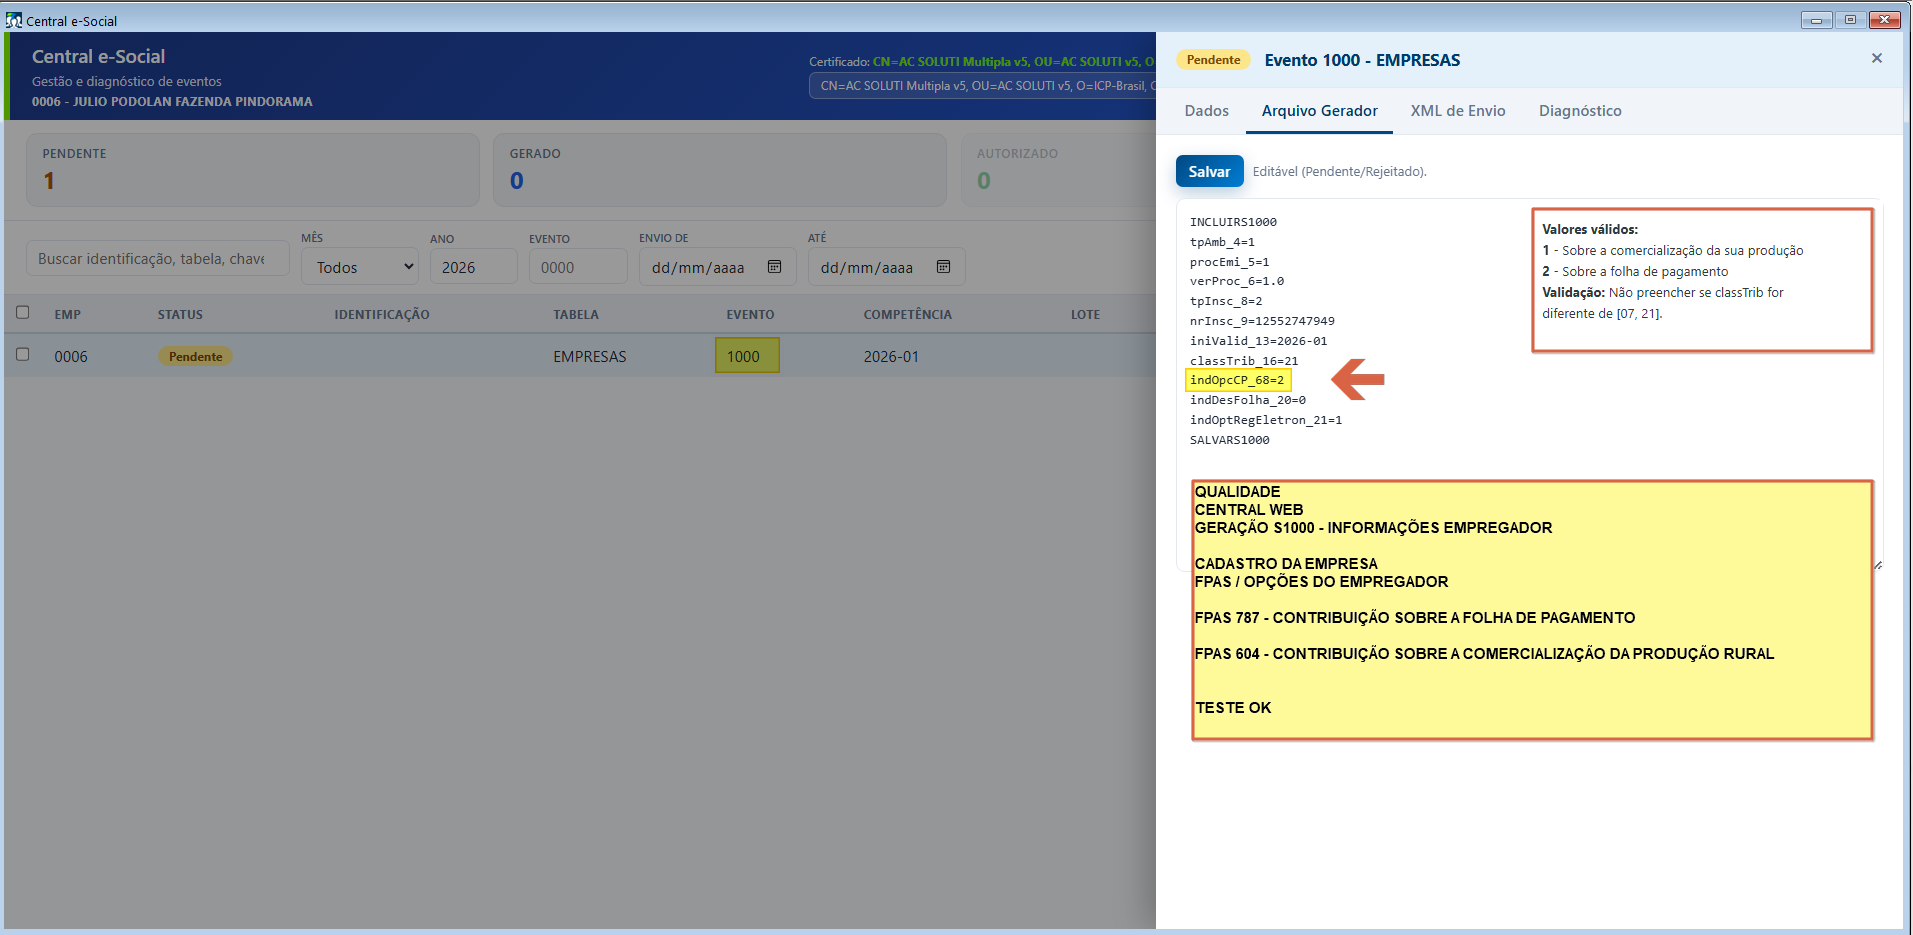Screen dimensions: 1913x935
Task: Click the Central e-Social app icon in title bar
Action: [x=13, y=20]
